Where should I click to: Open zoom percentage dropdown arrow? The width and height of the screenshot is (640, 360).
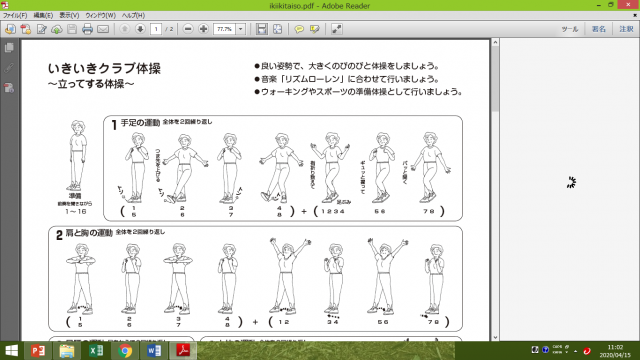coord(240,29)
